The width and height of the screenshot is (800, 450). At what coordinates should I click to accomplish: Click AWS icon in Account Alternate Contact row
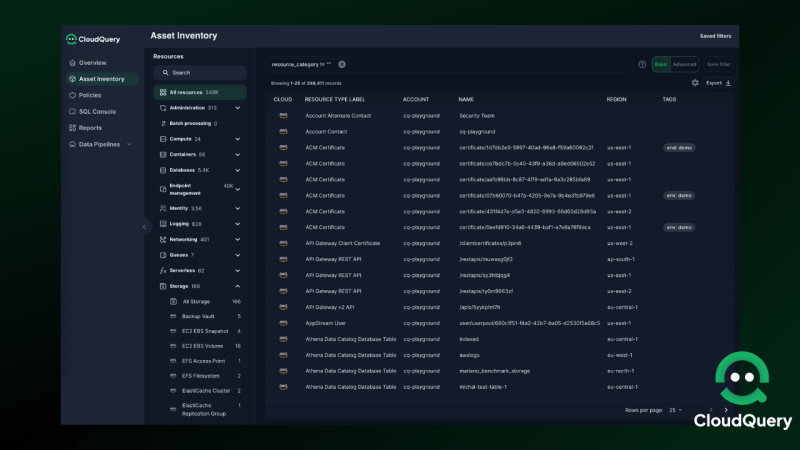click(x=283, y=116)
